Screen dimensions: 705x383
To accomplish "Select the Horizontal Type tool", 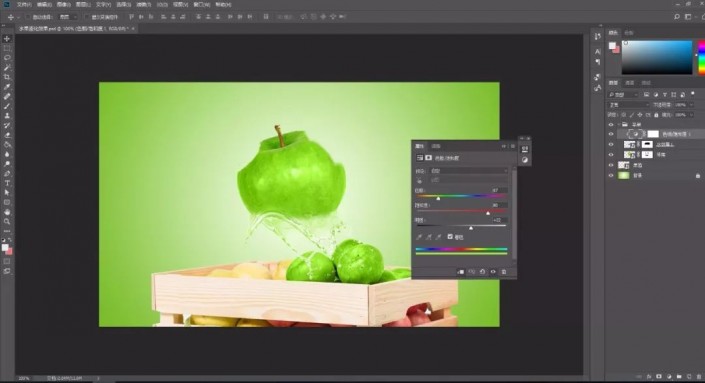I will coord(7,183).
